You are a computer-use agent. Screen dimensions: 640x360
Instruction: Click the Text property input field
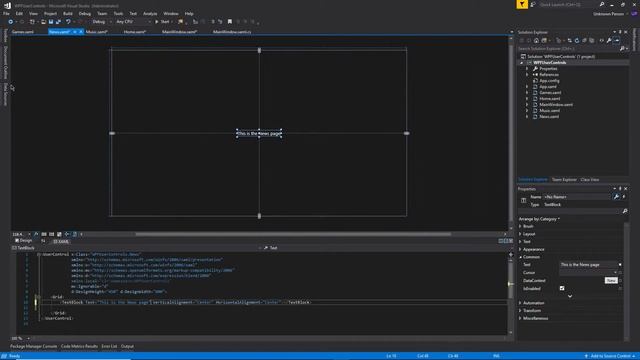coord(588,265)
